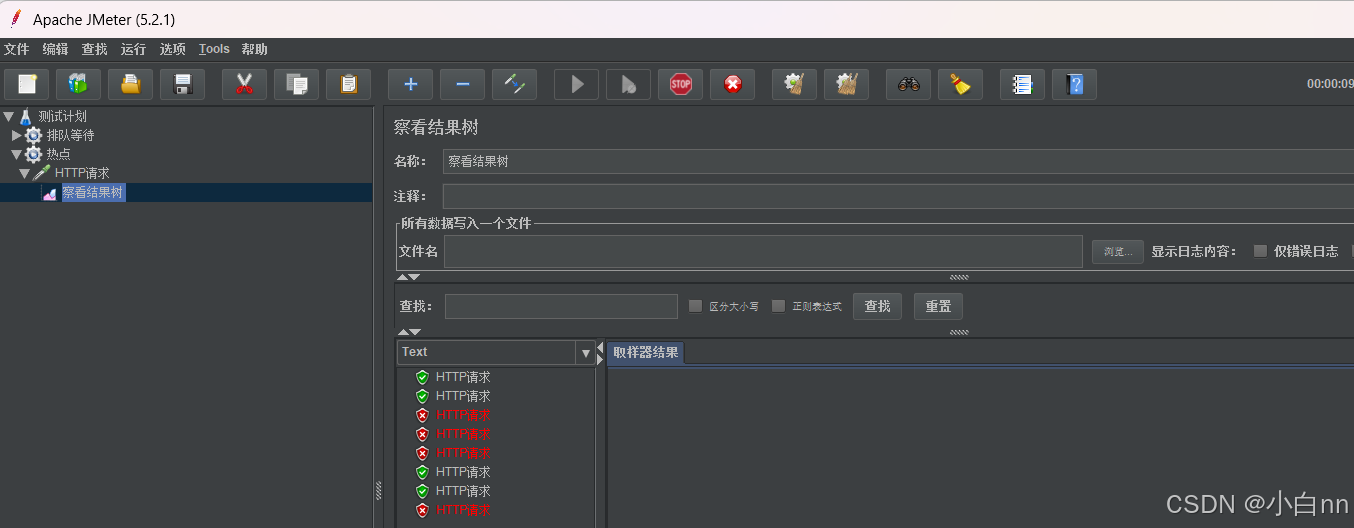This screenshot has width=1354, height=528.
Task: Click the 重置 reset button
Action: pyautogui.click(x=939, y=306)
